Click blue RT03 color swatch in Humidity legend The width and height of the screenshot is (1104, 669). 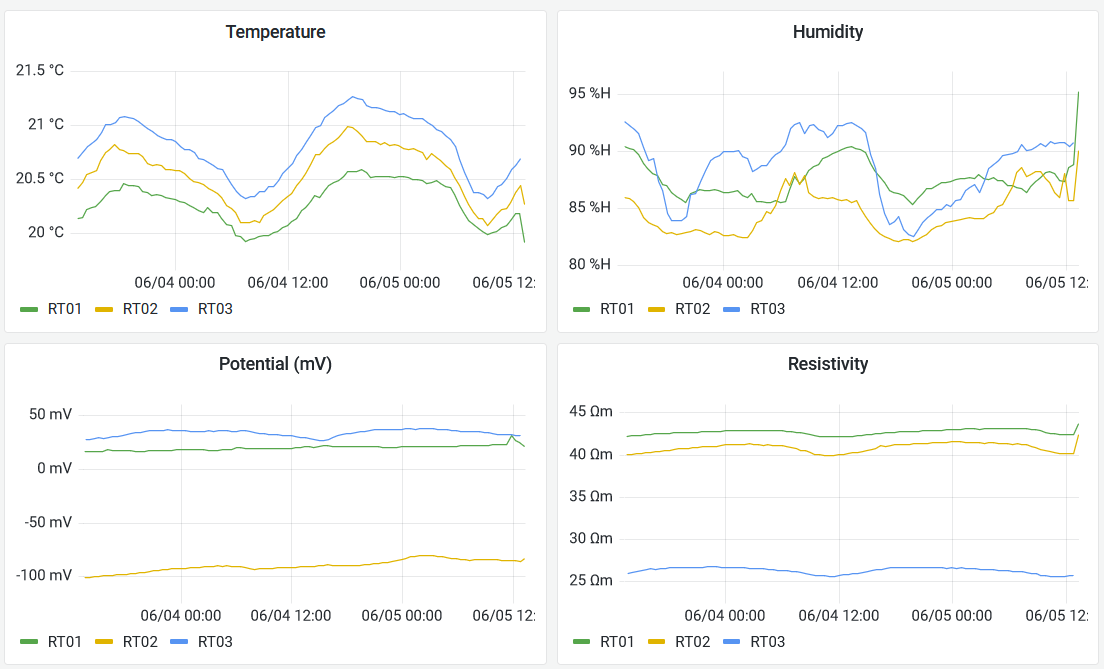point(732,310)
